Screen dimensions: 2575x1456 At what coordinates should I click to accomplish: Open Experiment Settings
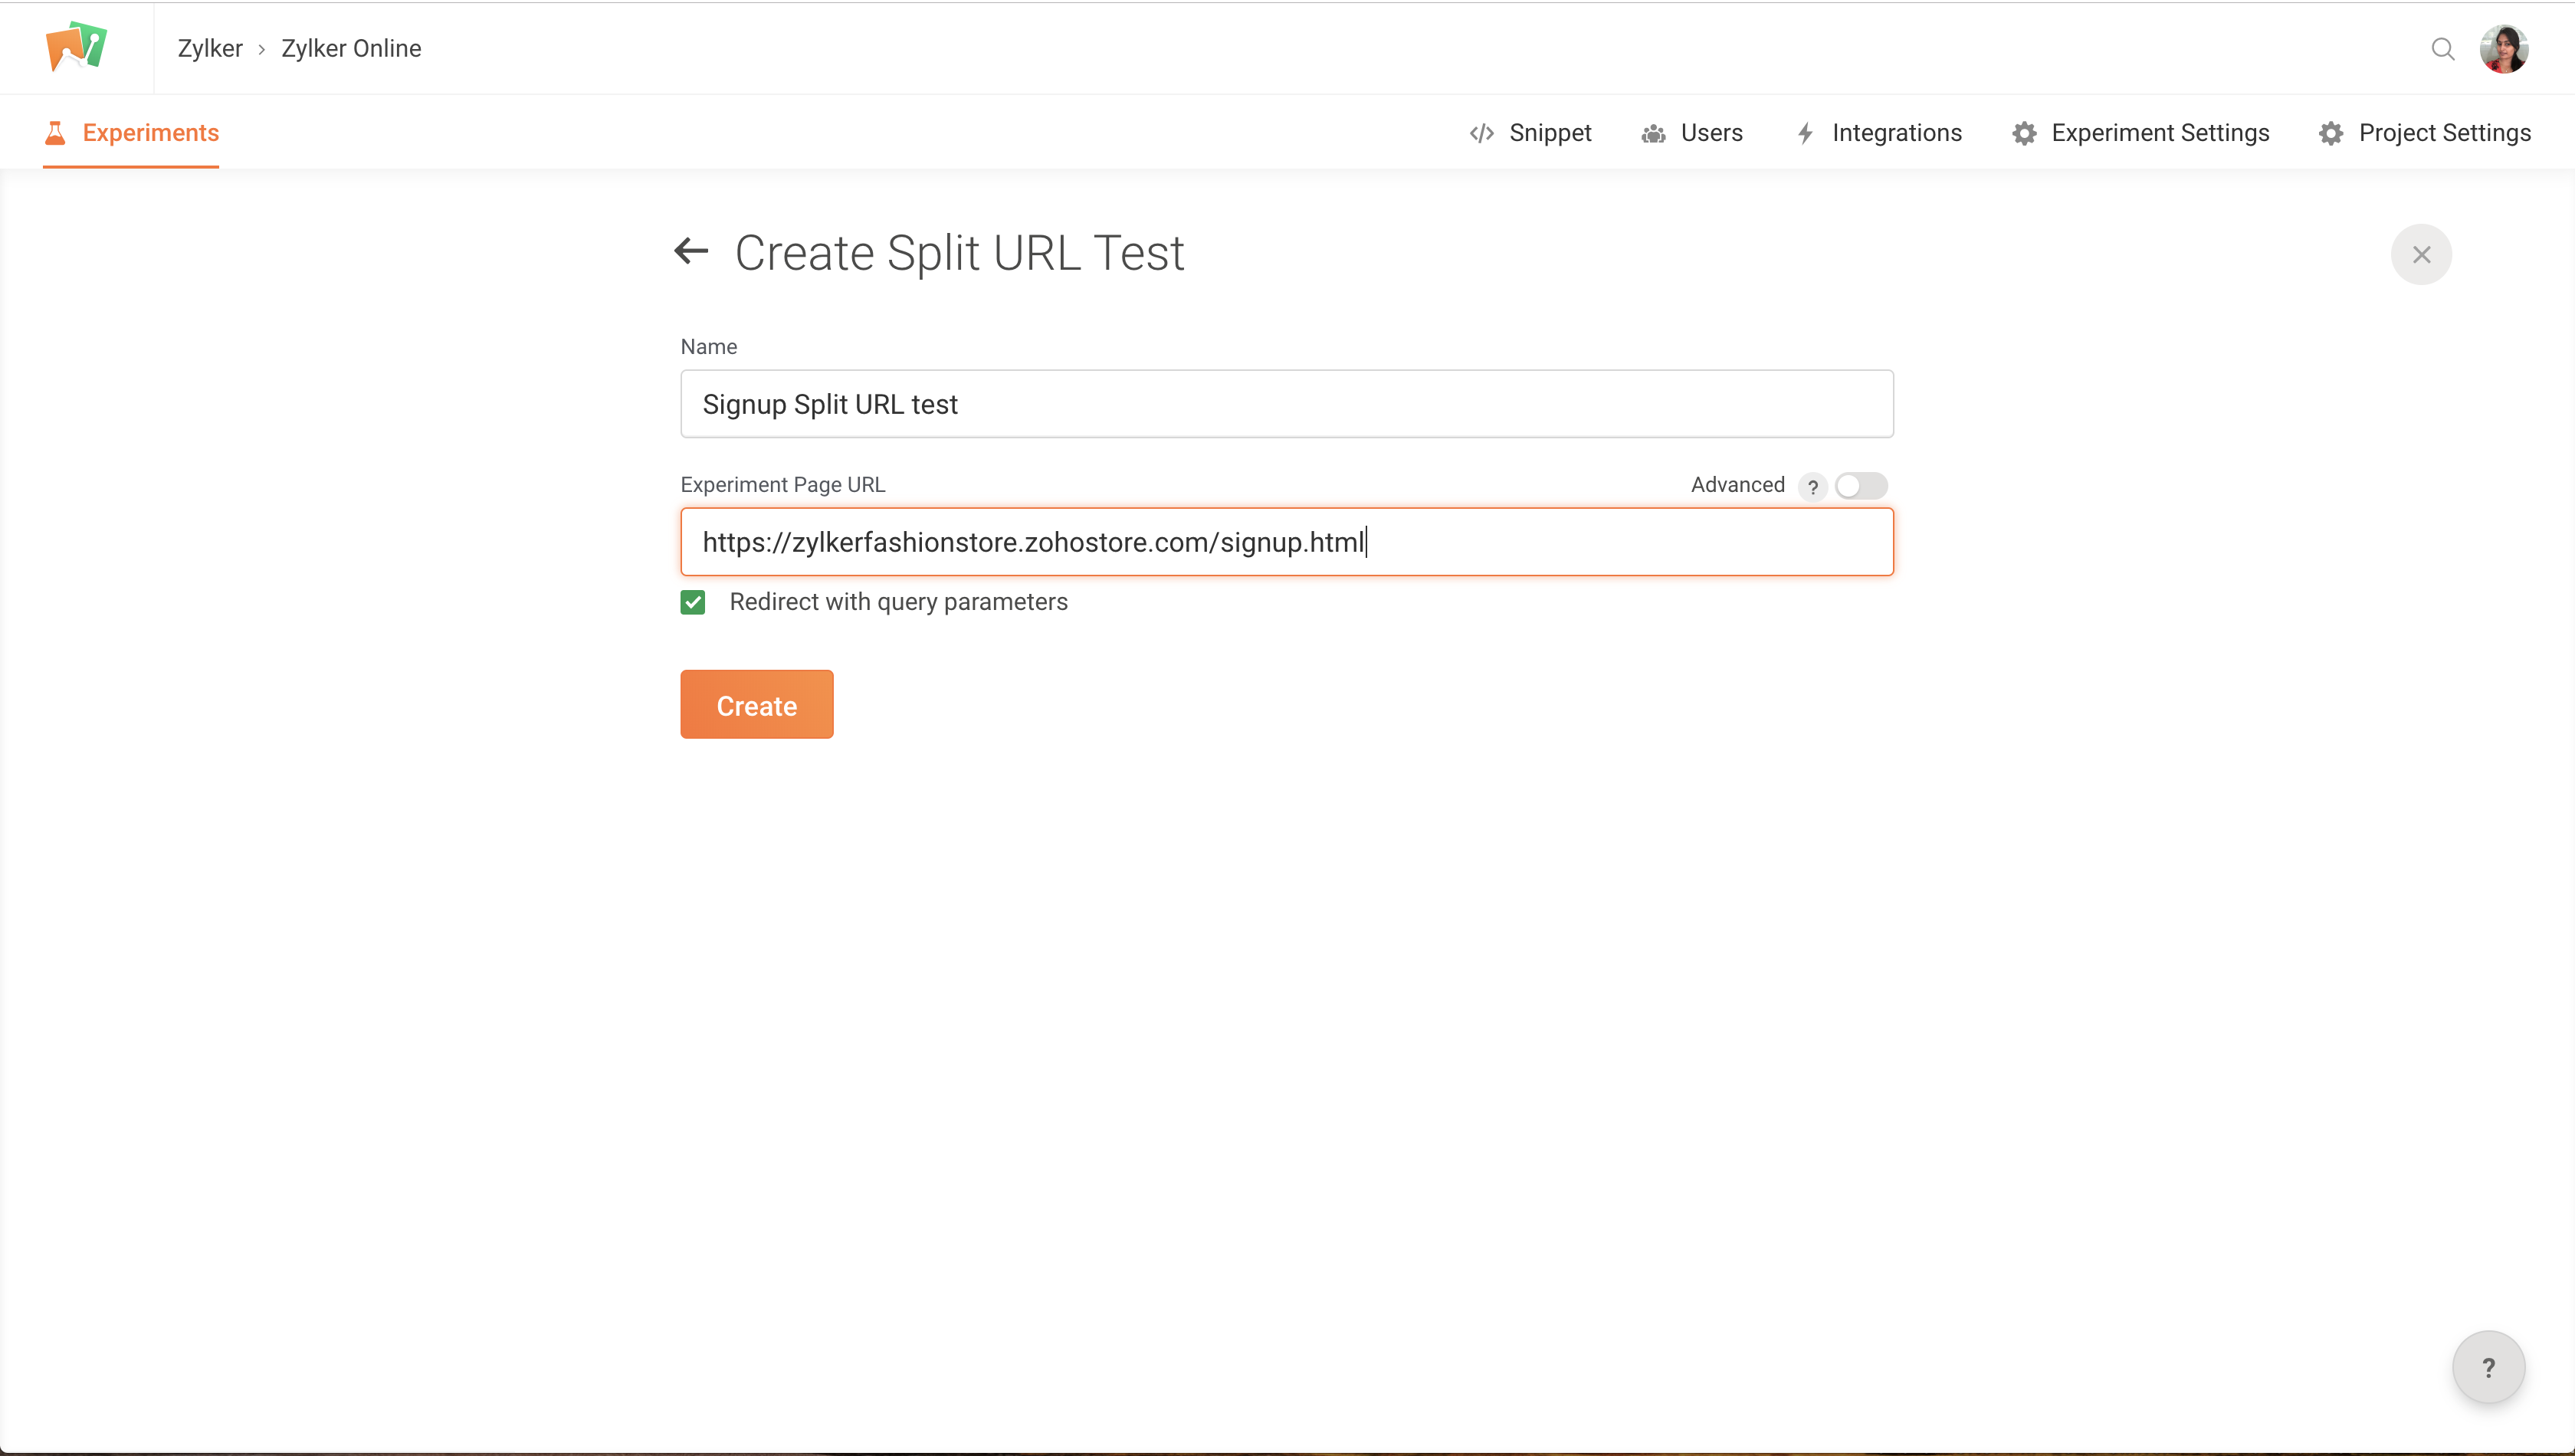point(2141,133)
